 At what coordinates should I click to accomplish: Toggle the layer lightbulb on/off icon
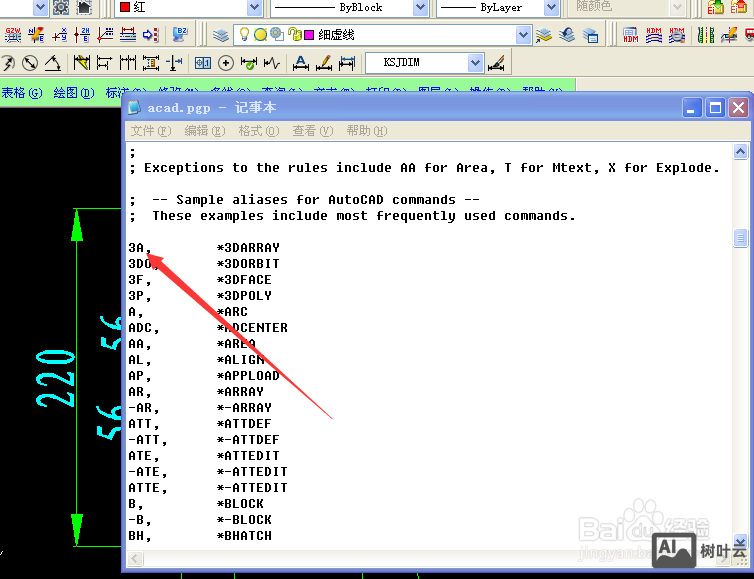pos(244,35)
